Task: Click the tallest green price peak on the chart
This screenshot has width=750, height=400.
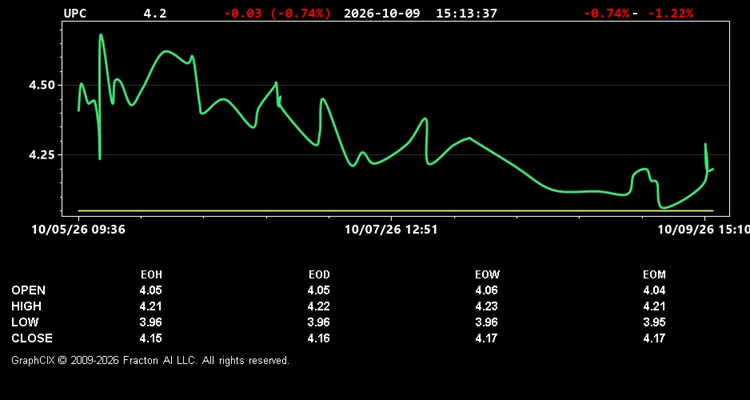Action: (x=101, y=35)
